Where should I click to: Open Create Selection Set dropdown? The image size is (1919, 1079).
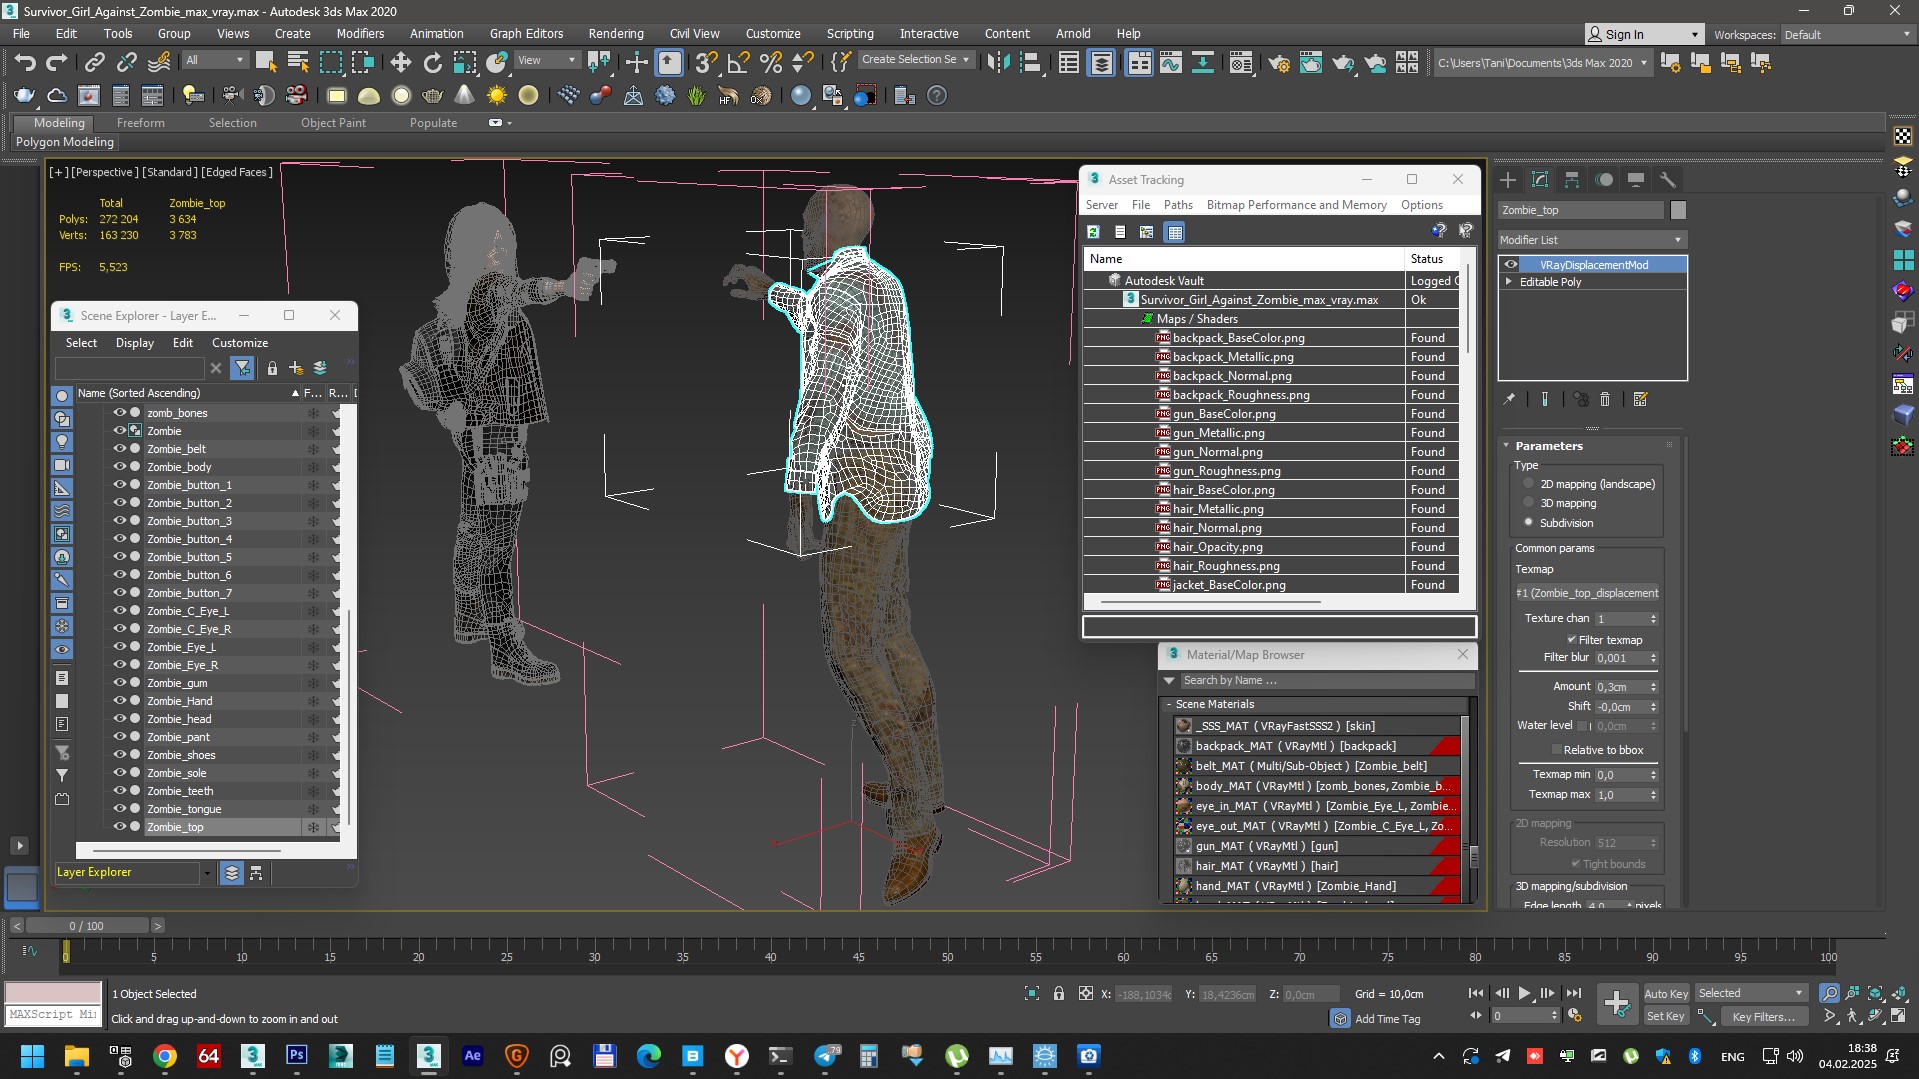[915, 60]
